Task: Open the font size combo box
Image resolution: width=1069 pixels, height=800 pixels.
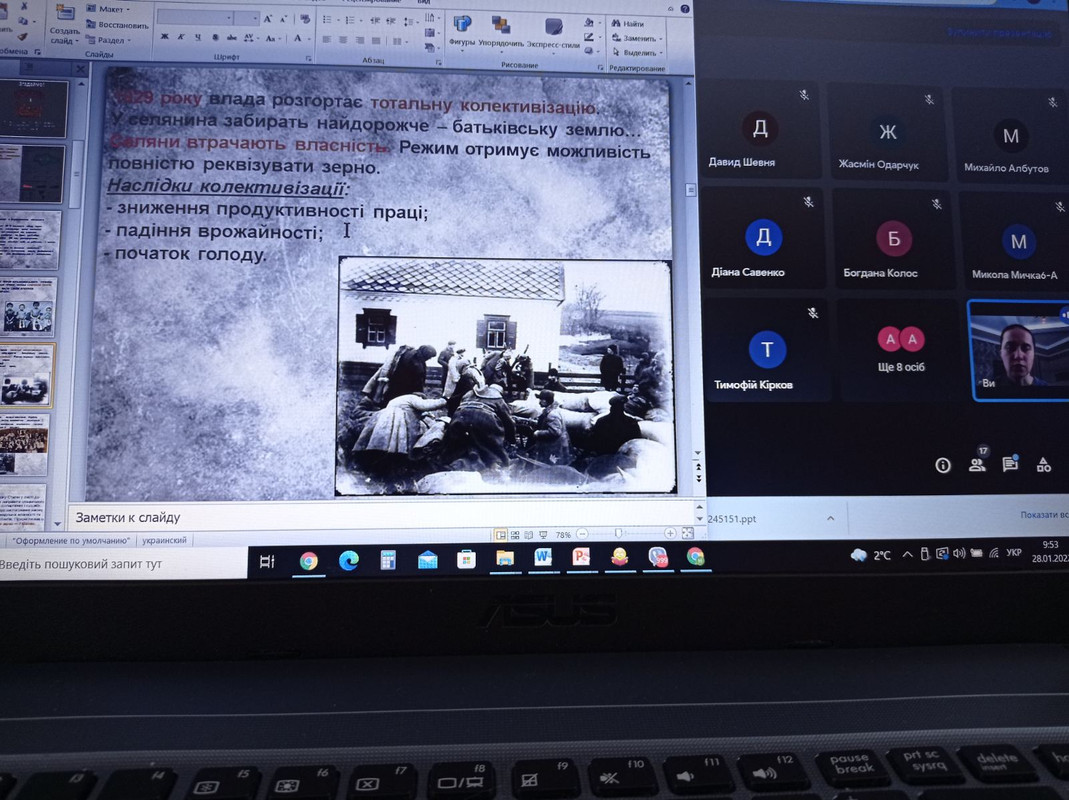Action: [246, 18]
